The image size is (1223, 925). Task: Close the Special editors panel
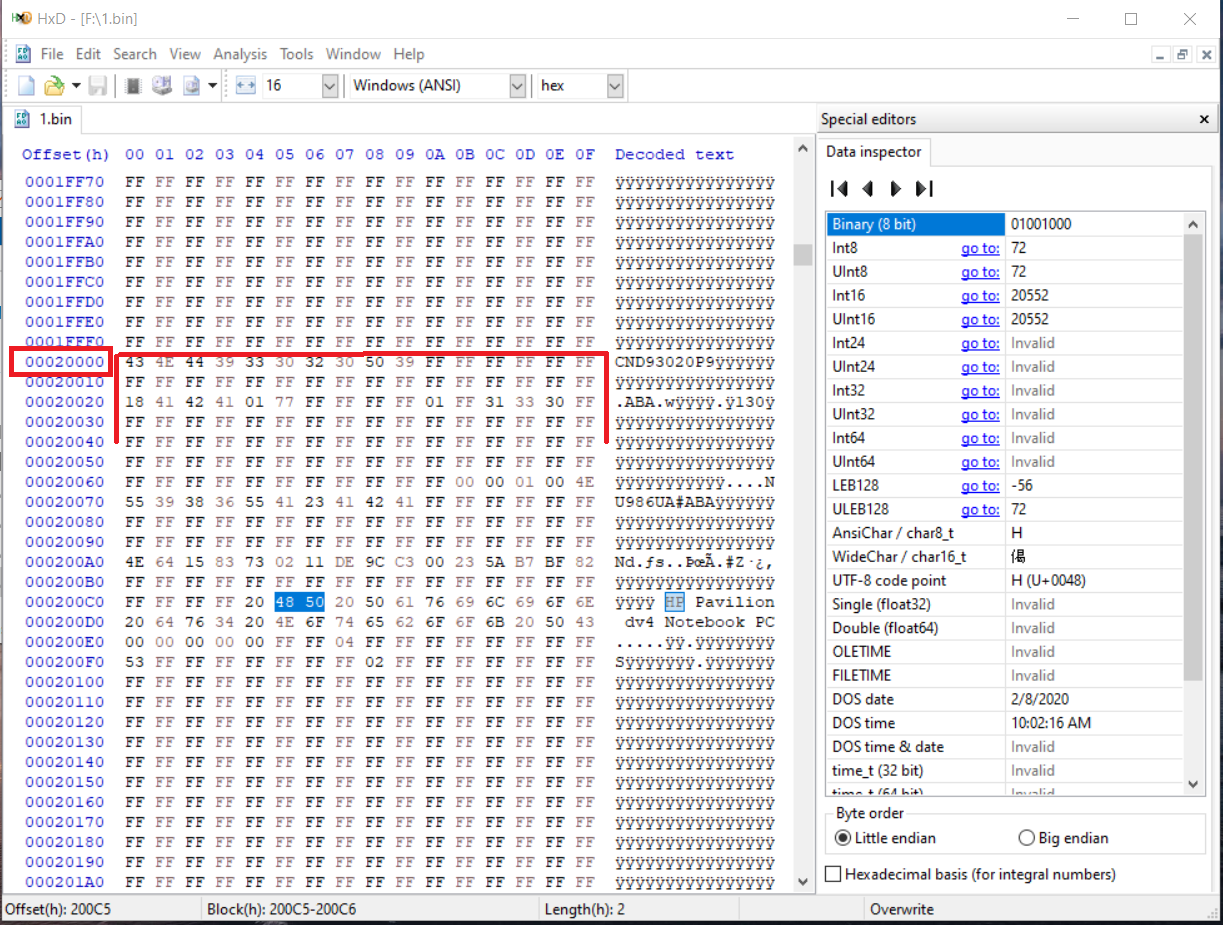[x=1204, y=119]
